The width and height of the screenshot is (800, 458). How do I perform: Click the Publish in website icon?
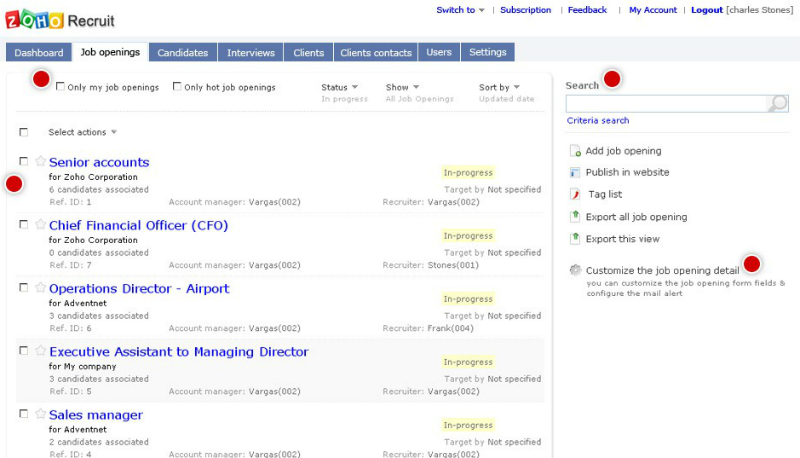(x=575, y=173)
